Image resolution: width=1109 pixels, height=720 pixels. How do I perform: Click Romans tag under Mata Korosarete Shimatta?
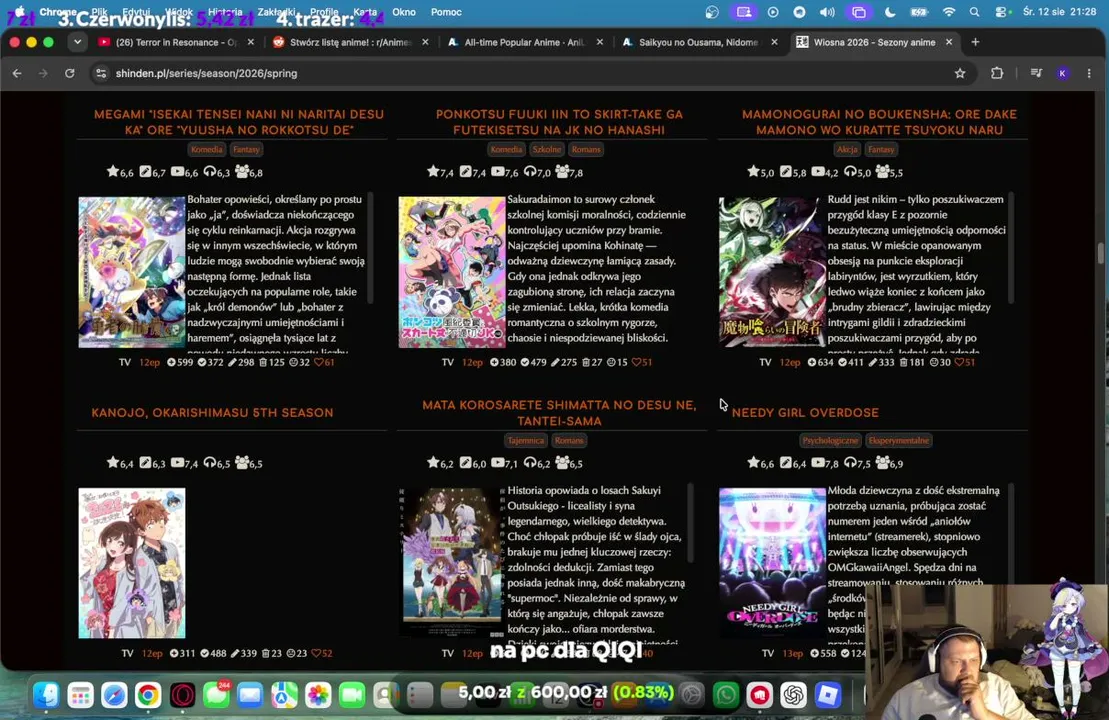point(569,441)
